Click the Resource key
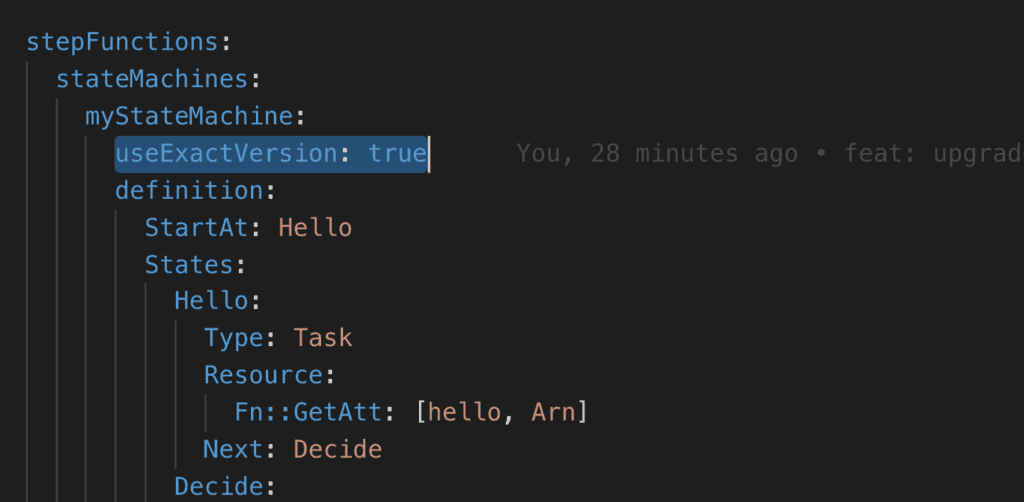The width and height of the screenshot is (1024, 502). (x=262, y=375)
